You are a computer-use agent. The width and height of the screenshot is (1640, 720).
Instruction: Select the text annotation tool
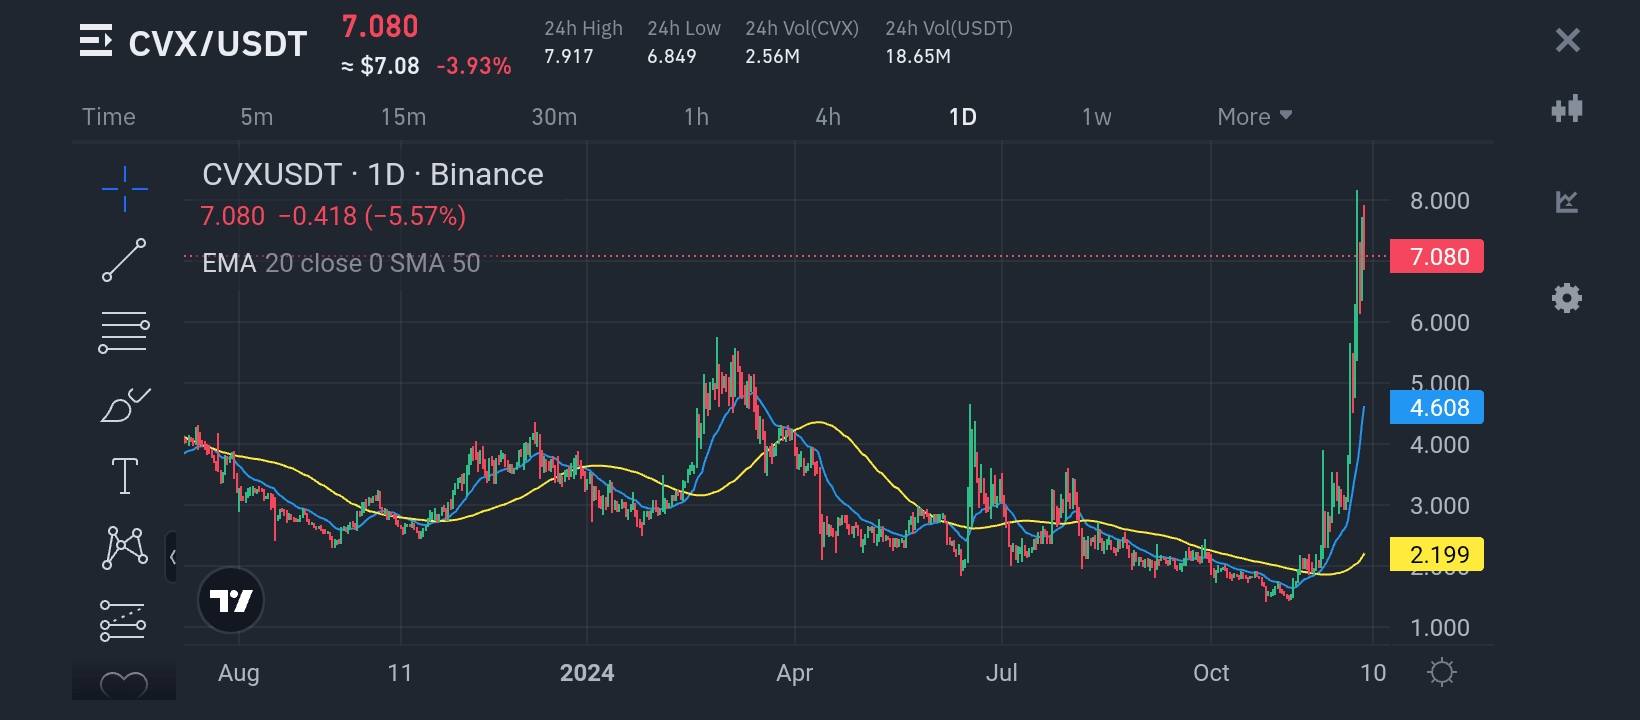tap(125, 476)
